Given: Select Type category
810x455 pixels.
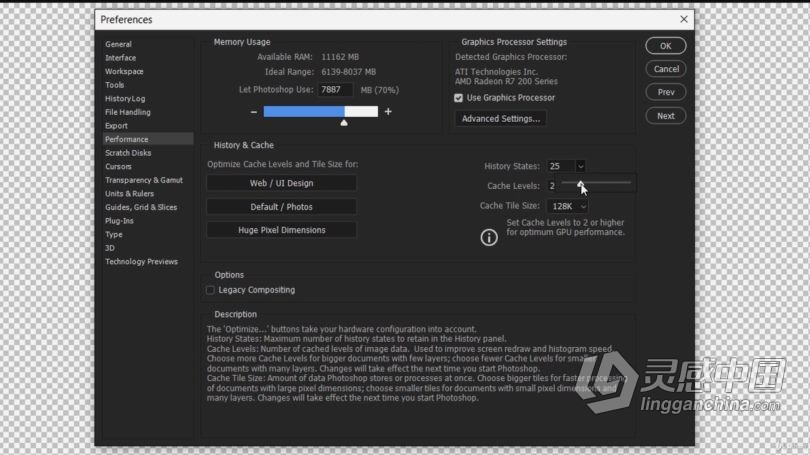Looking at the screenshot, I should point(114,234).
